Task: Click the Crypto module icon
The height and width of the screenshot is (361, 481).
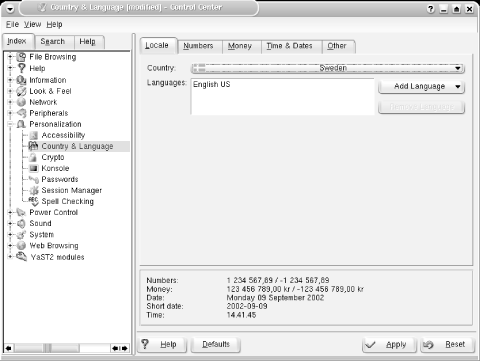Action: (33, 157)
